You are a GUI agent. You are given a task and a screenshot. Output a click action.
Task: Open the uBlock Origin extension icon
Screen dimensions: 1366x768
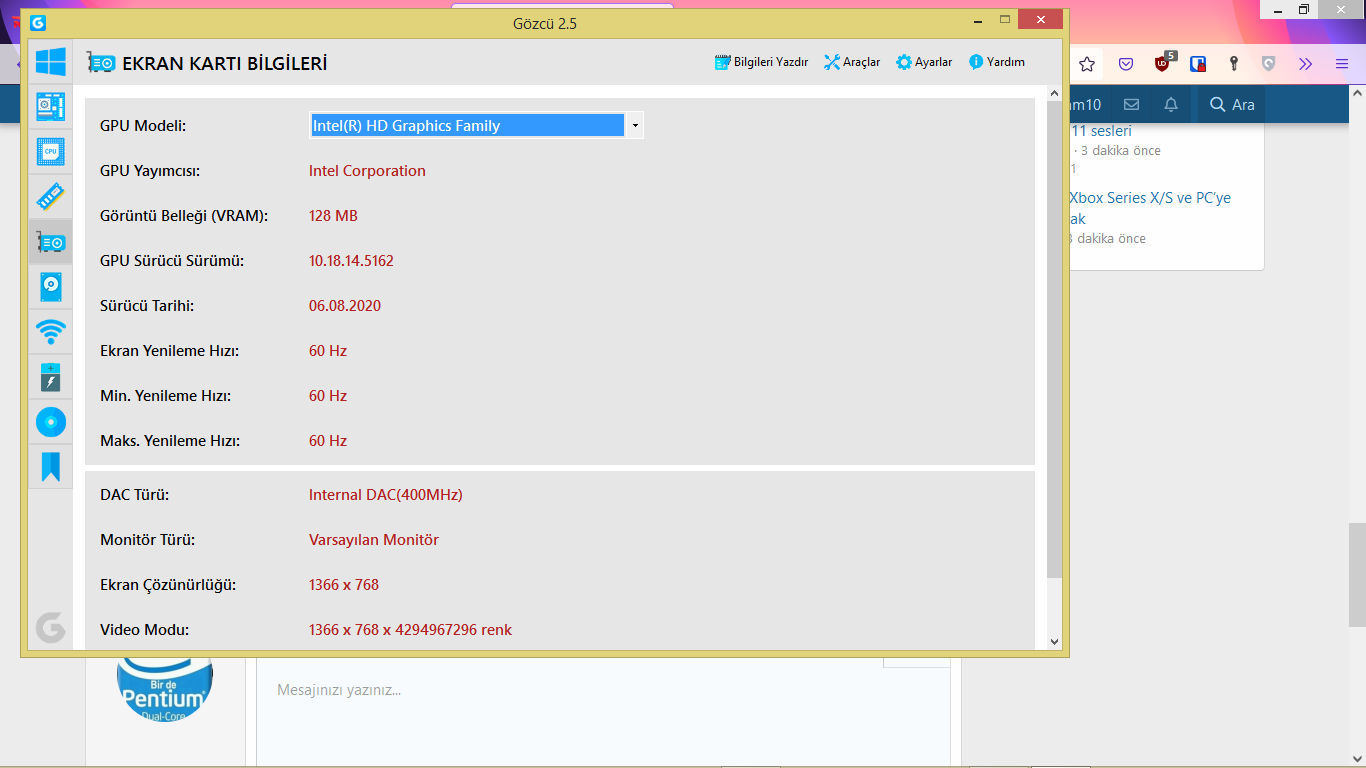1163,63
